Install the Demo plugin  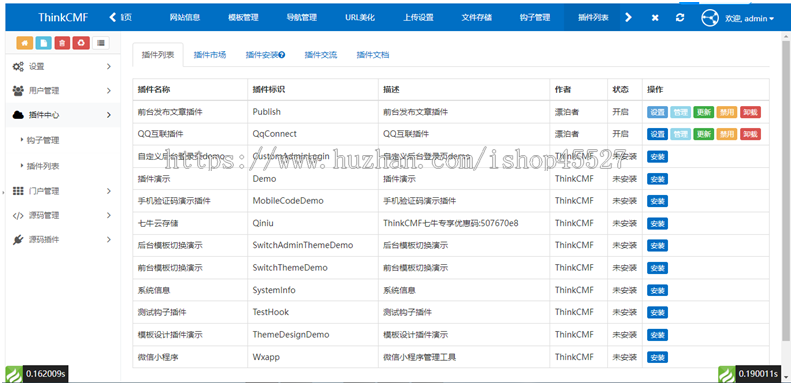[657, 179]
